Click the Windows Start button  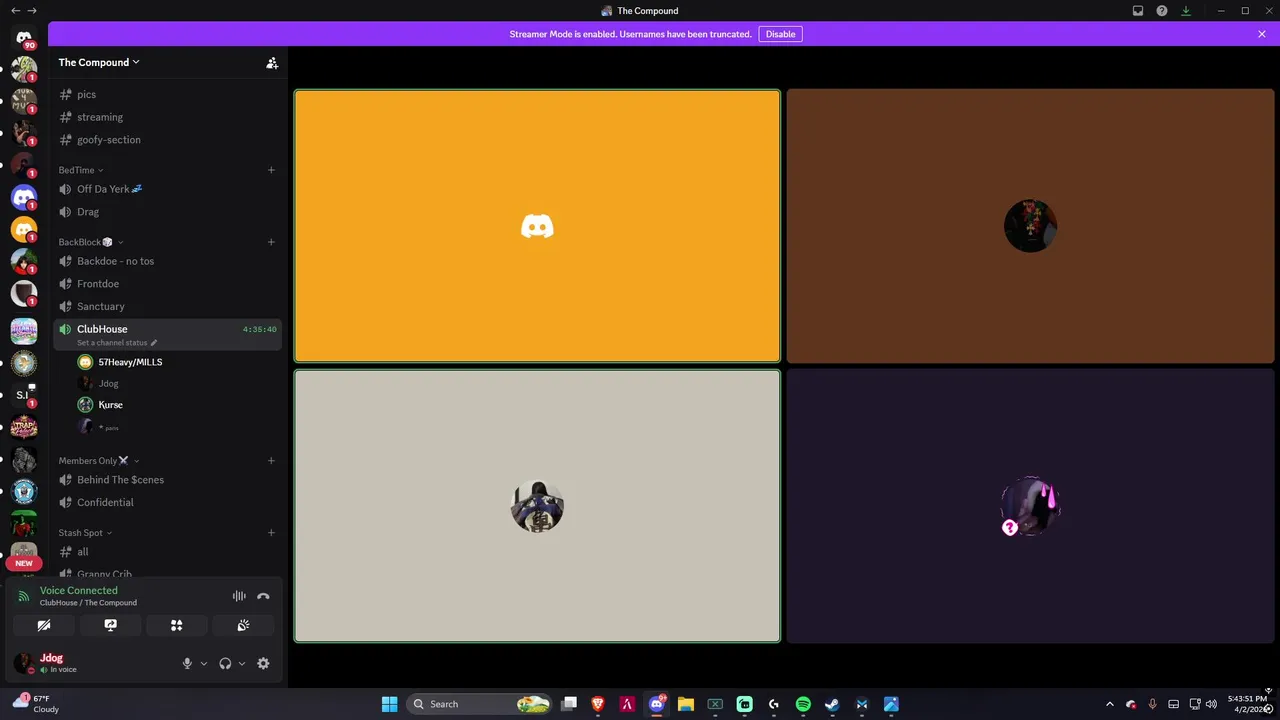click(x=389, y=704)
